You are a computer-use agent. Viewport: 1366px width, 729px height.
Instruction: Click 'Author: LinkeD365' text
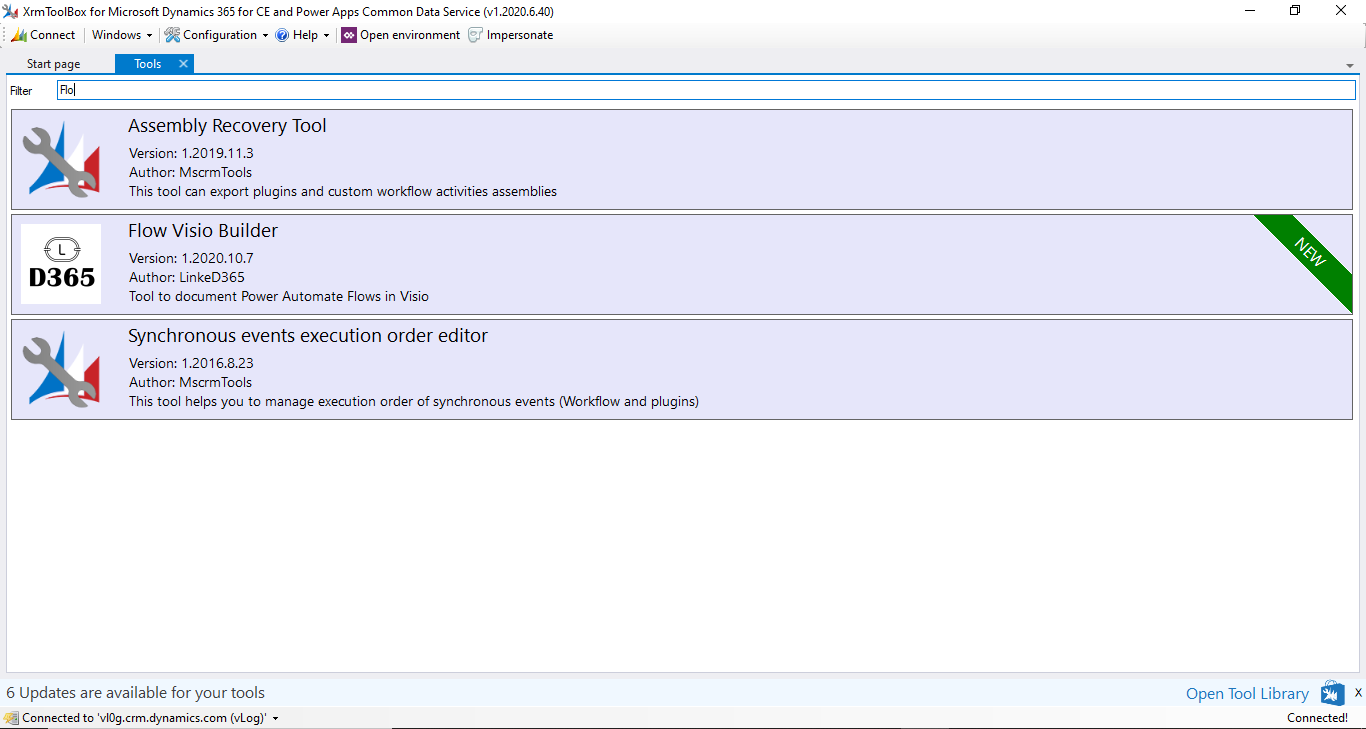coord(187,277)
